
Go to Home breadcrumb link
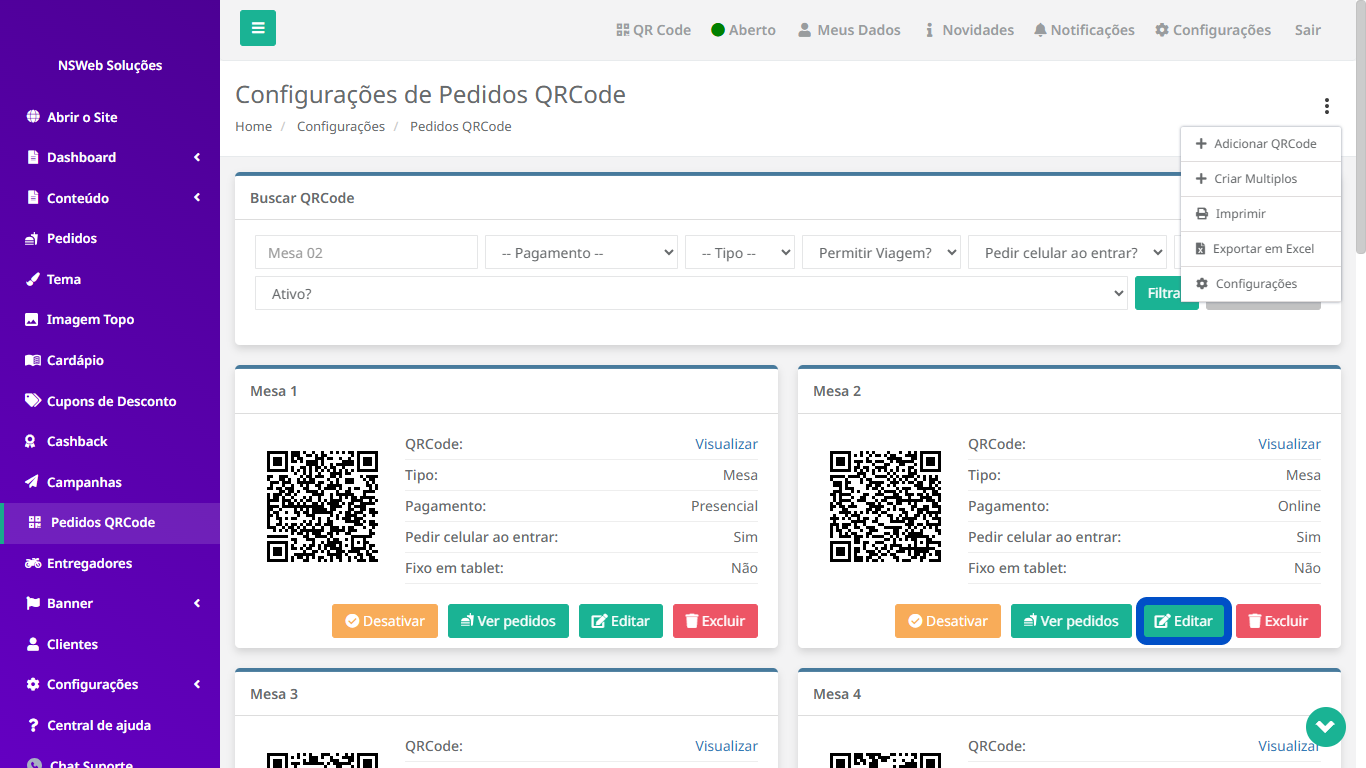(x=253, y=126)
